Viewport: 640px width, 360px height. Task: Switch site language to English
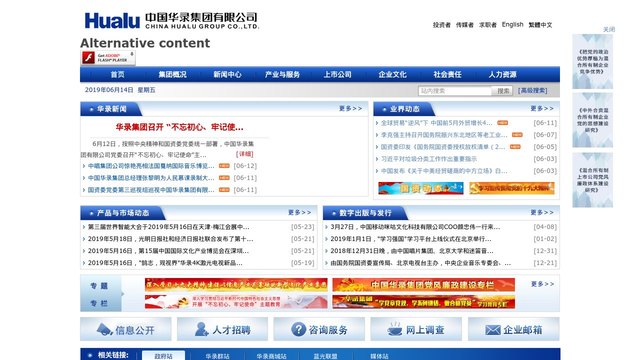[512, 24]
